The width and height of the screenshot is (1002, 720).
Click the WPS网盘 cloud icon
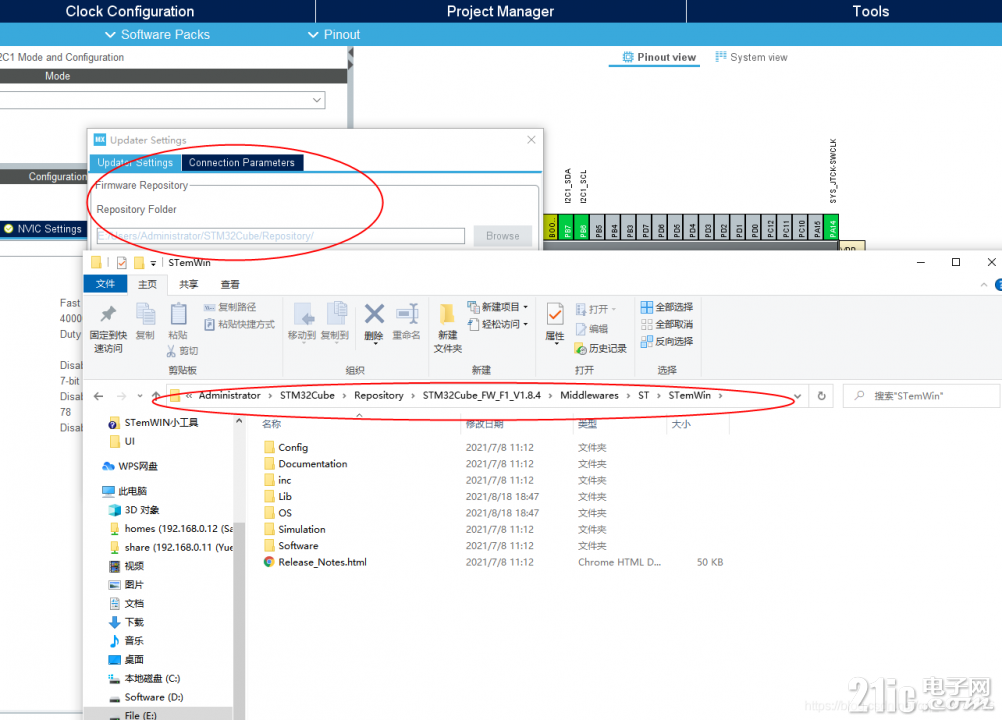pyautogui.click(x=109, y=466)
